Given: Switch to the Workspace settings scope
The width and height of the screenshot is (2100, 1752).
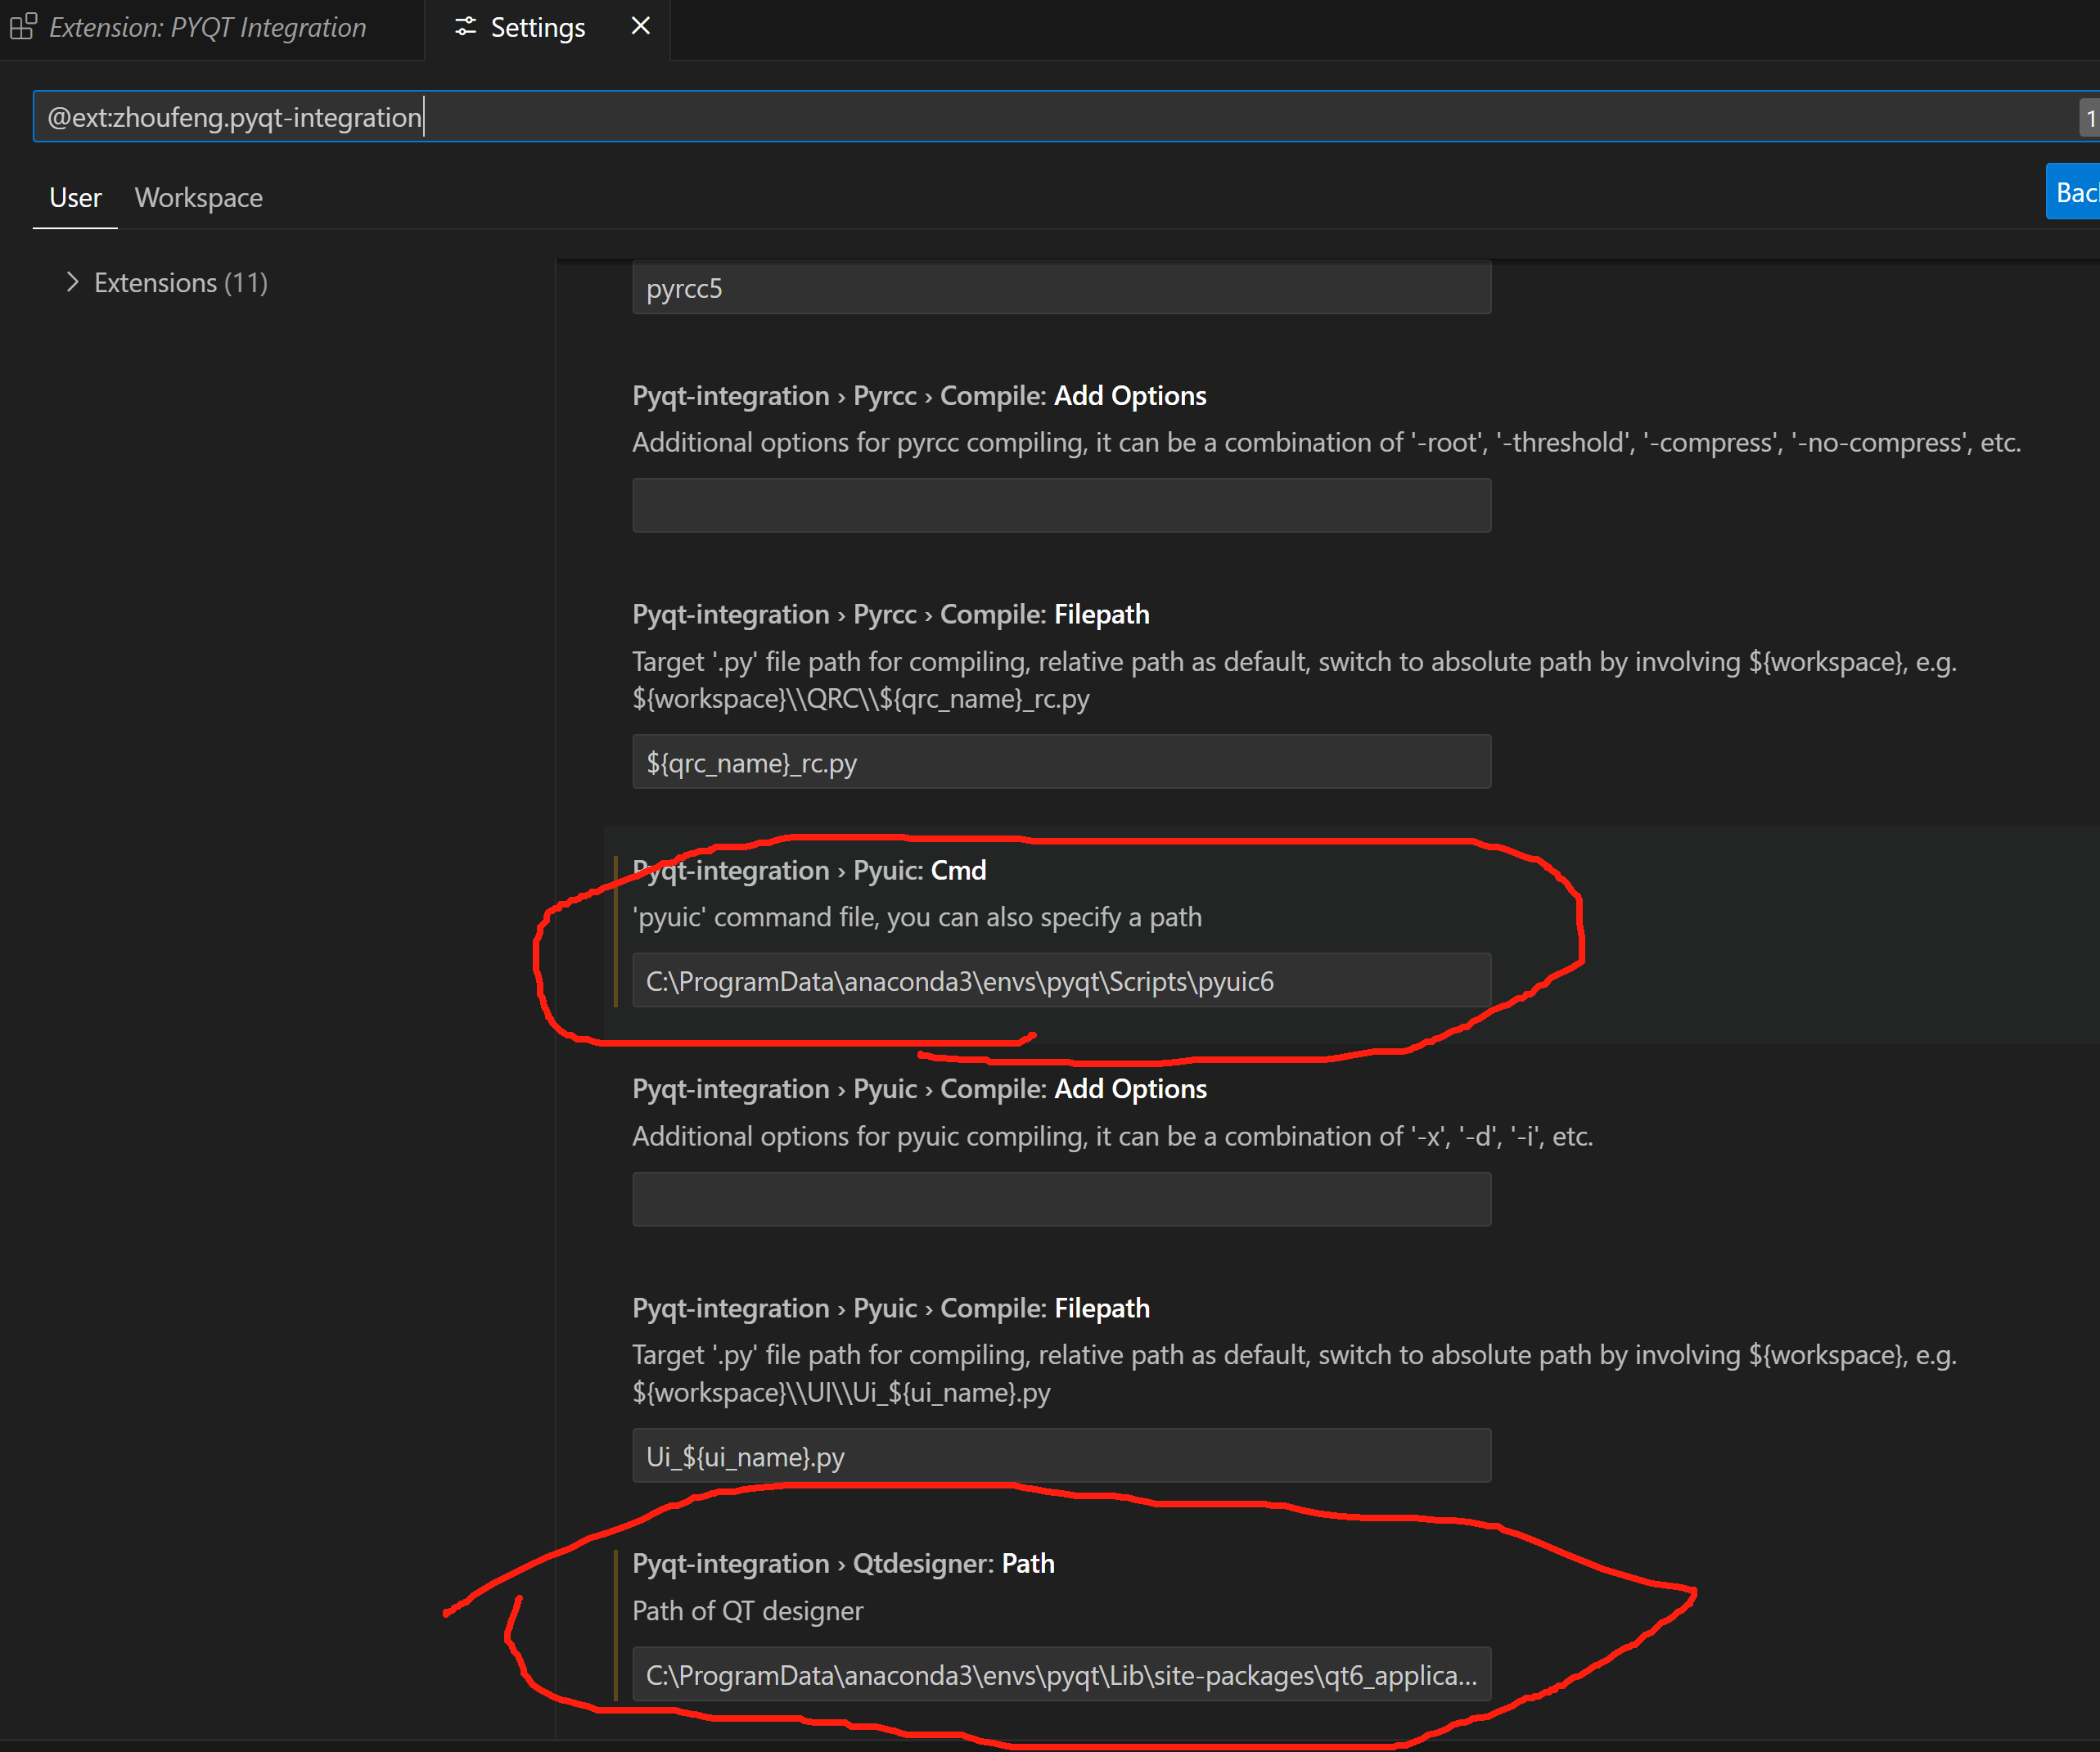Looking at the screenshot, I should pyautogui.click(x=198, y=197).
